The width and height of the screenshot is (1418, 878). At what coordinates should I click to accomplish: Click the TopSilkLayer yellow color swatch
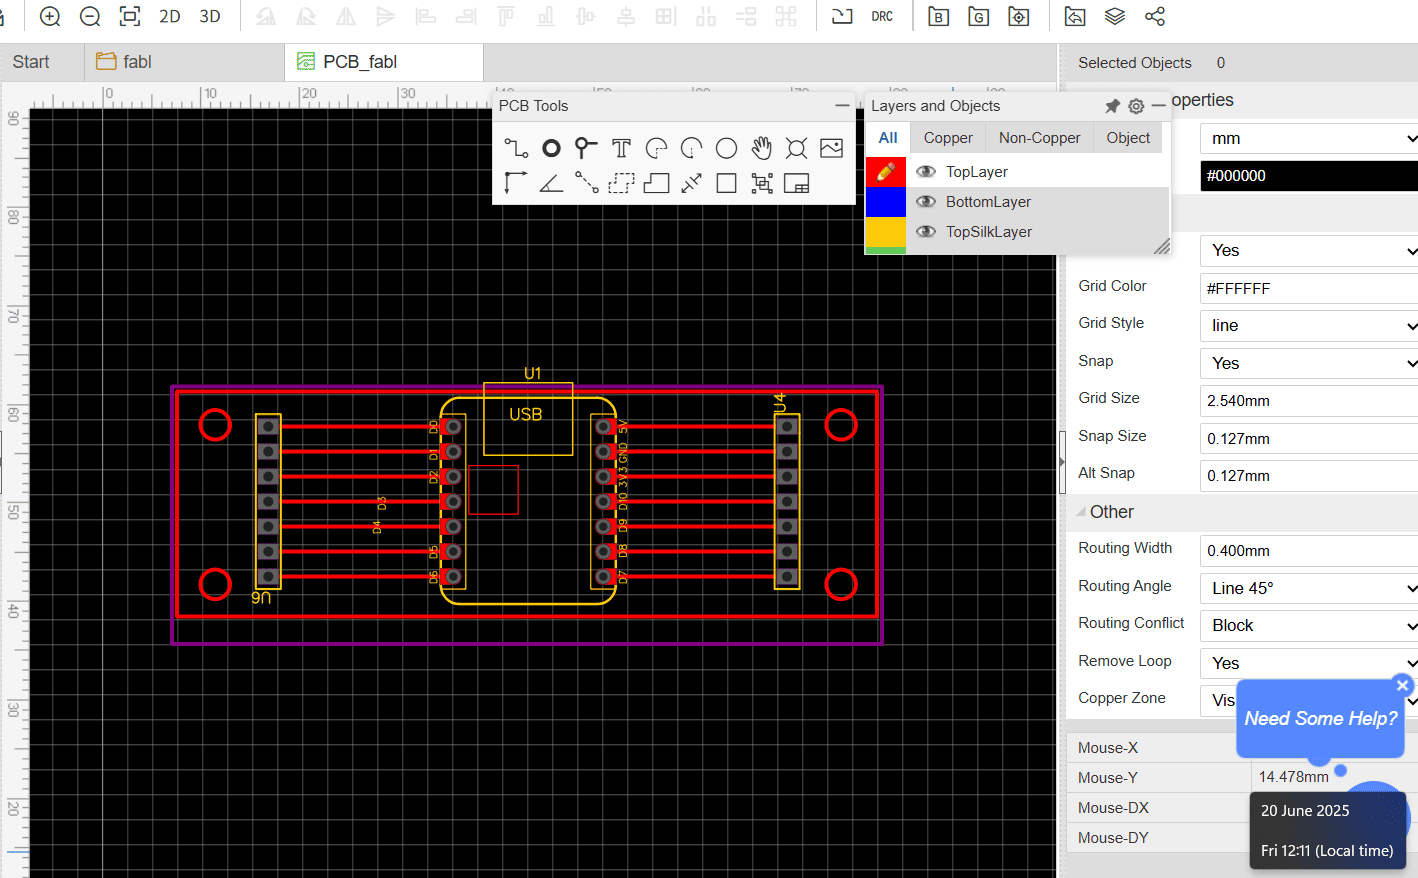point(885,232)
